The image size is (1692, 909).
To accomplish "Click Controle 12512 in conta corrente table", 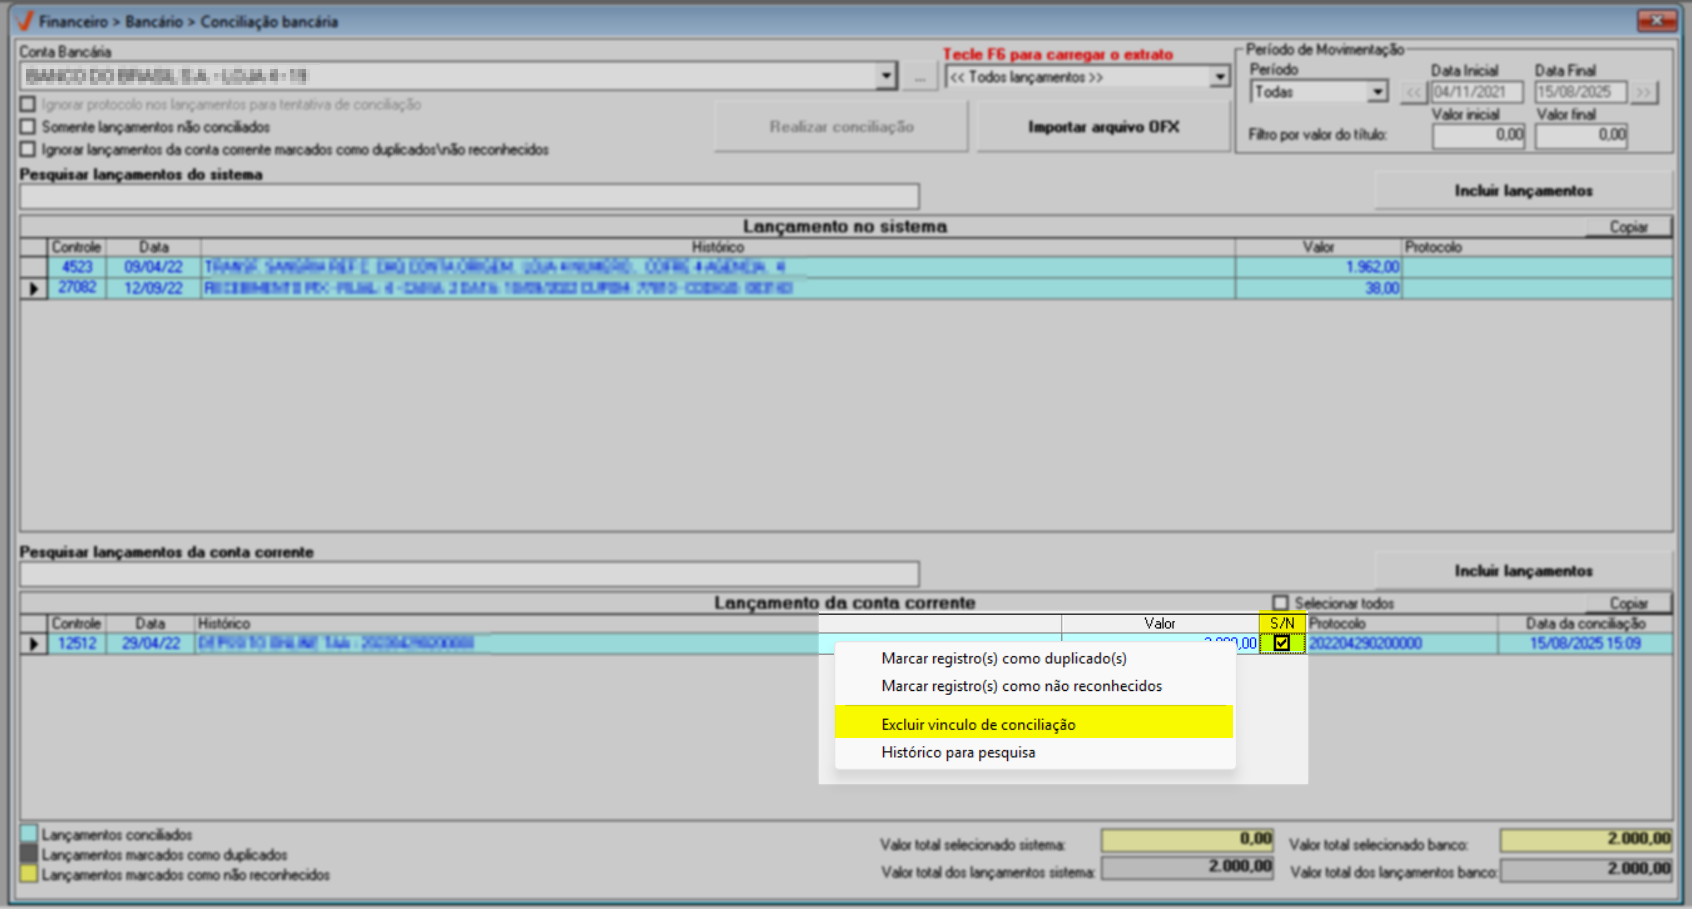I will click(77, 644).
